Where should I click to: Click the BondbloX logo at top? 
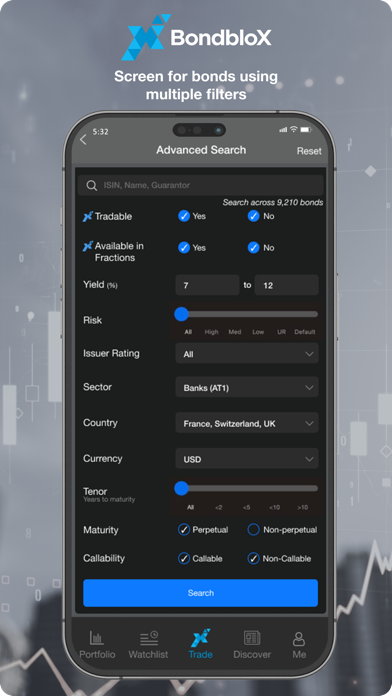(x=196, y=37)
